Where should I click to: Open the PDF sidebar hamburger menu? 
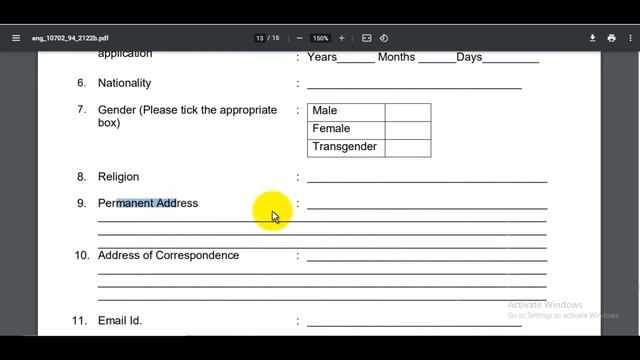click(16, 38)
